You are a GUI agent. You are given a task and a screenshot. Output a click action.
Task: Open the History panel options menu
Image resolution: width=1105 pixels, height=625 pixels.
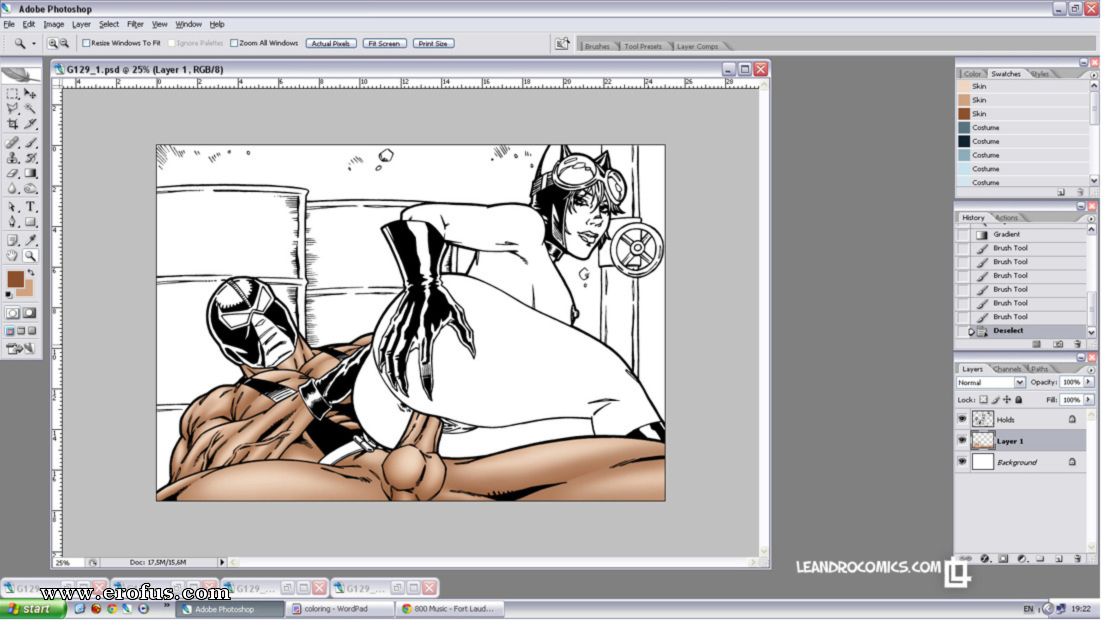(x=1091, y=218)
